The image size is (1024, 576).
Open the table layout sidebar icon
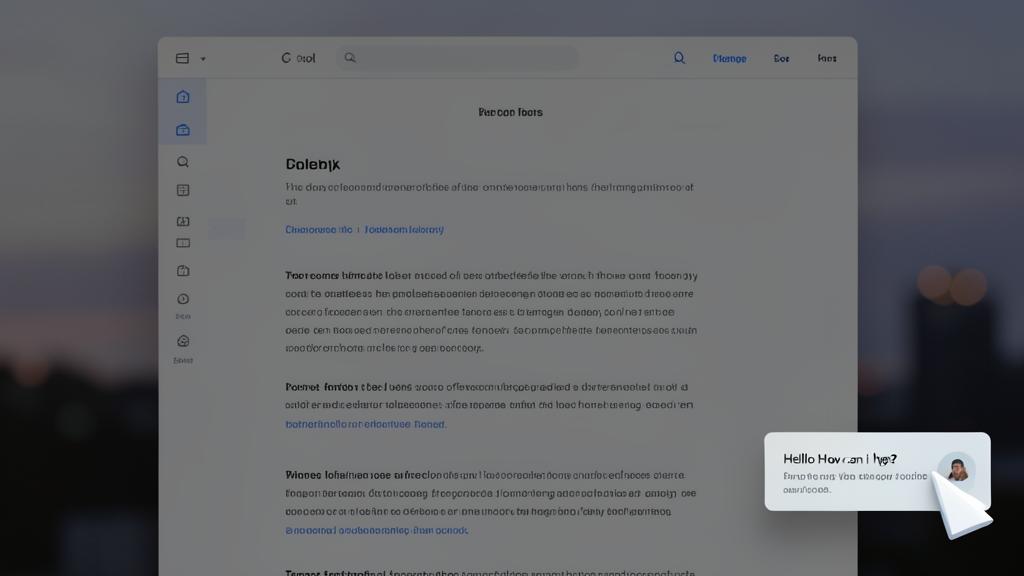tap(183, 190)
